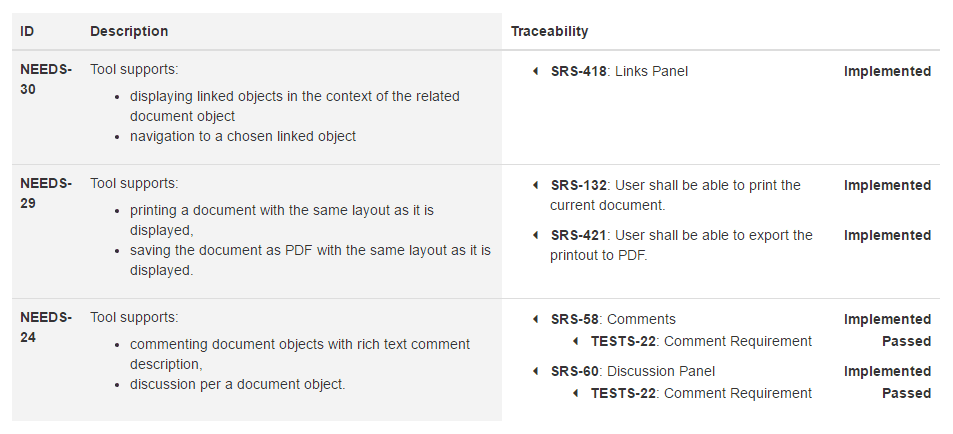Viewport: 953px width, 434px height.
Task: Click the arrow icon beside SRS-132
Action: coord(536,186)
